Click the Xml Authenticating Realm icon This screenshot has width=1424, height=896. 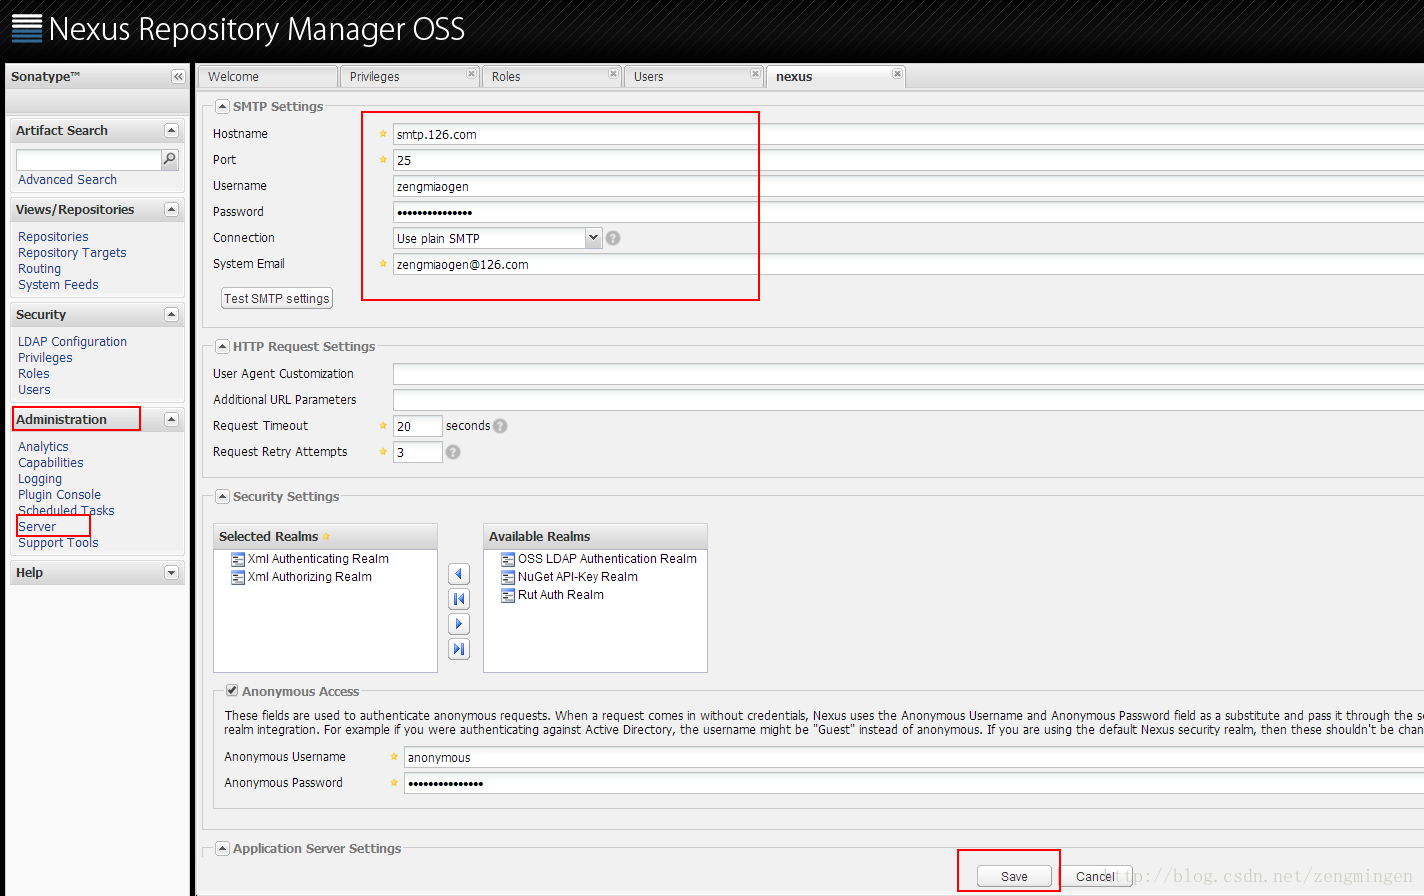pyautogui.click(x=238, y=559)
